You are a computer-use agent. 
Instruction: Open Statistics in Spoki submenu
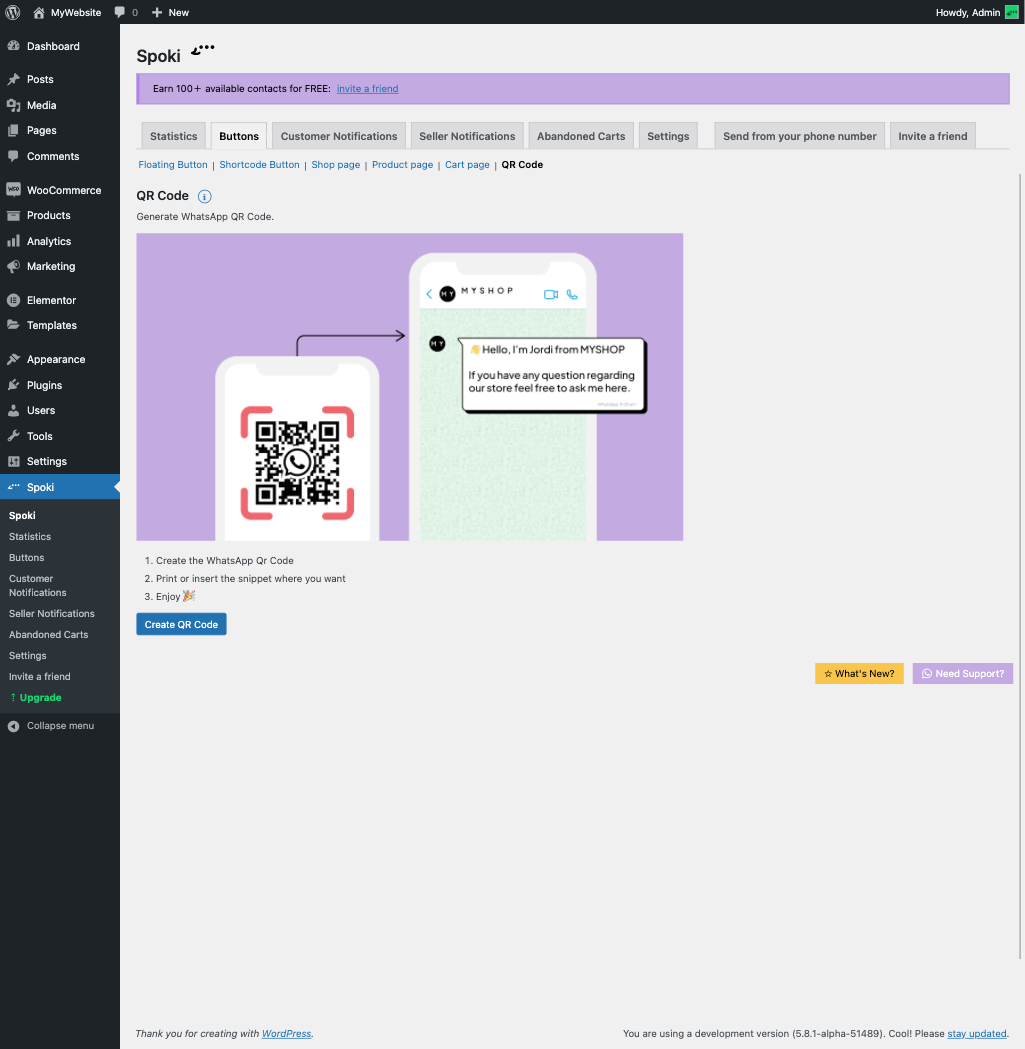point(30,537)
